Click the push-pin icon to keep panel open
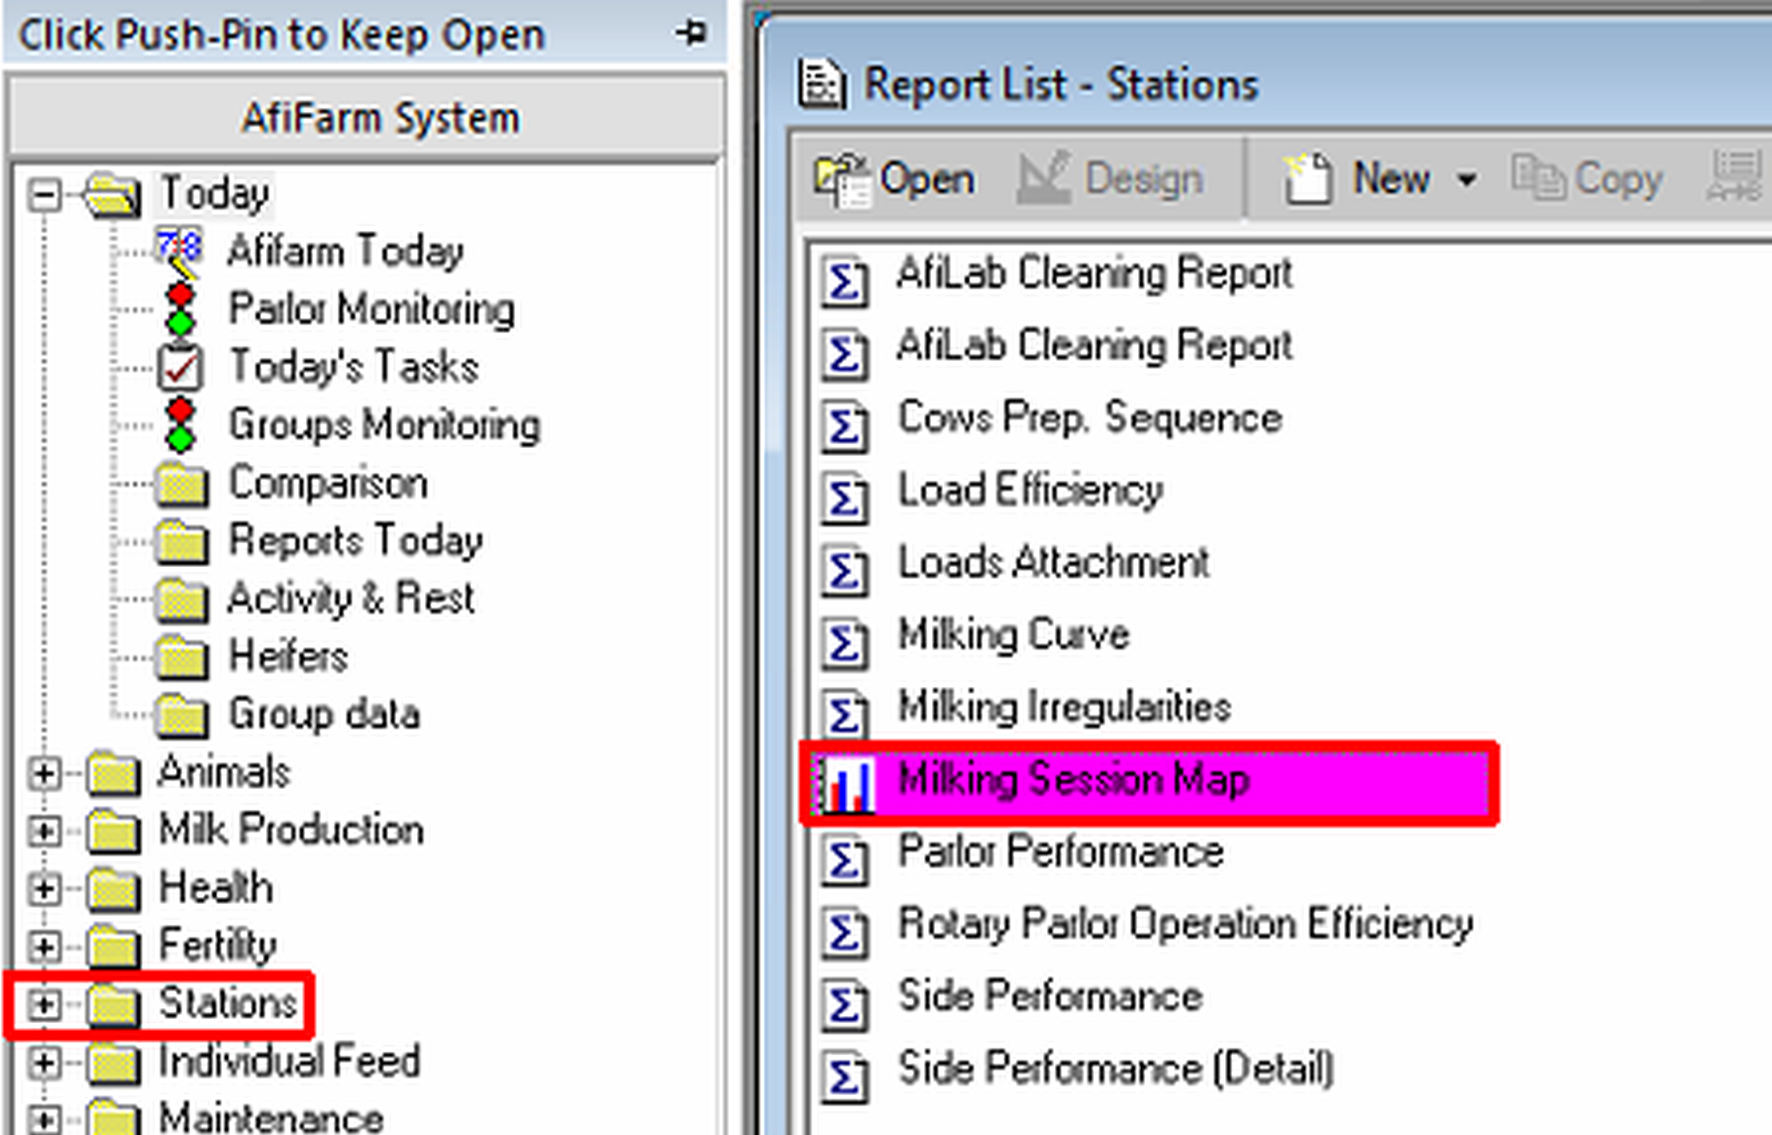Viewport: 1772px width, 1135px height. 691,33
